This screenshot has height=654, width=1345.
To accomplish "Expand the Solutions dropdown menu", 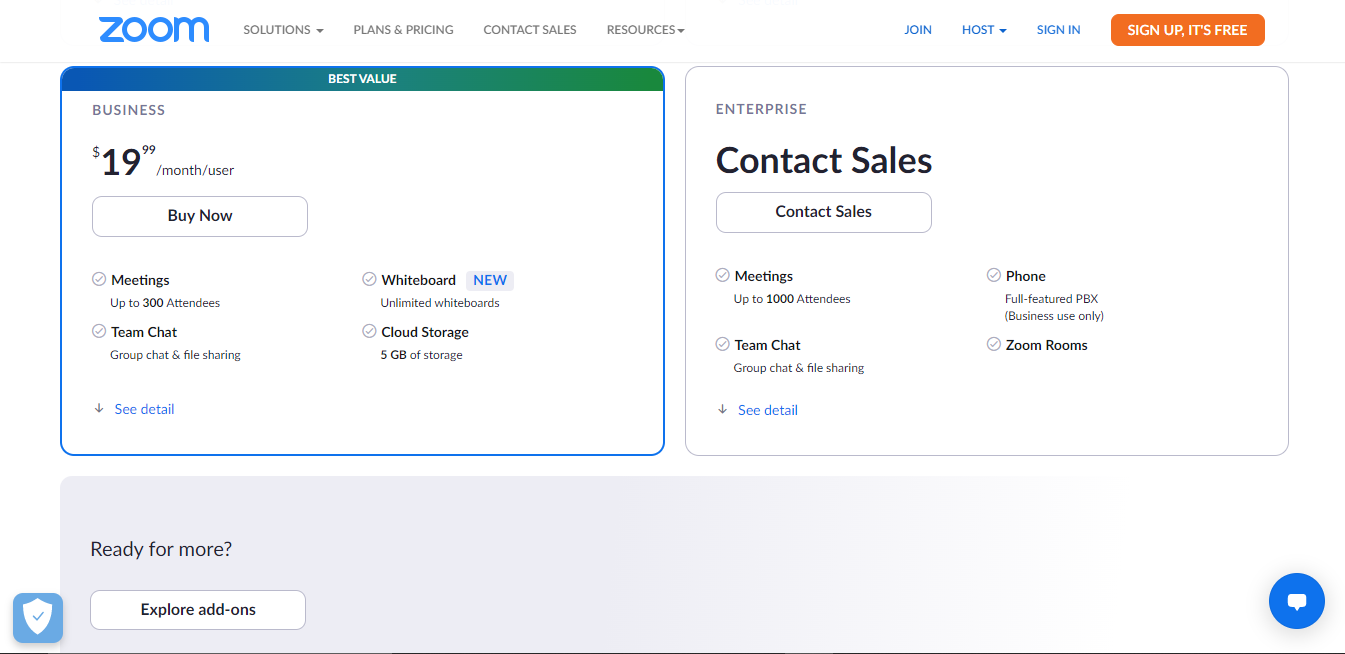I will pyautogui.click(x=283, y=30).
